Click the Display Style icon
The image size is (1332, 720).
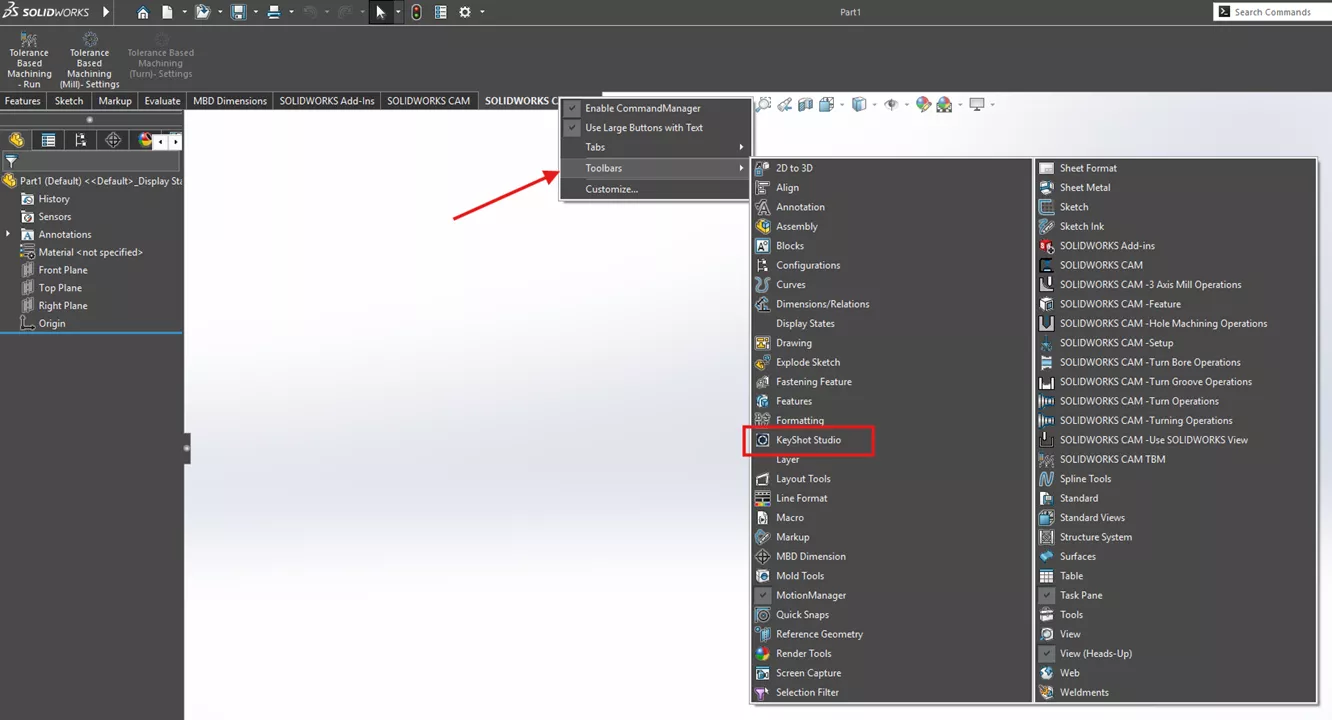(x=858, y=104)
